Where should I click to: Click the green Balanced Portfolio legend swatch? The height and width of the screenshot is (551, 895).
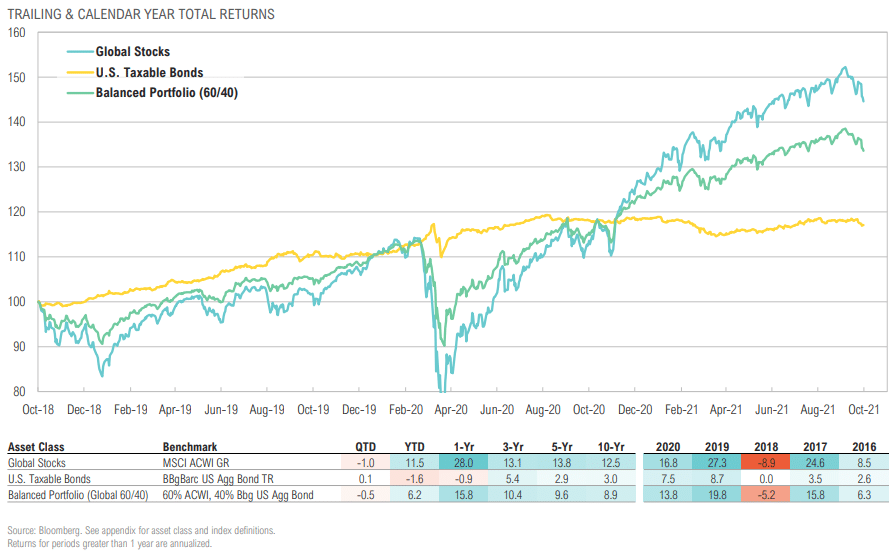(79, 93)
